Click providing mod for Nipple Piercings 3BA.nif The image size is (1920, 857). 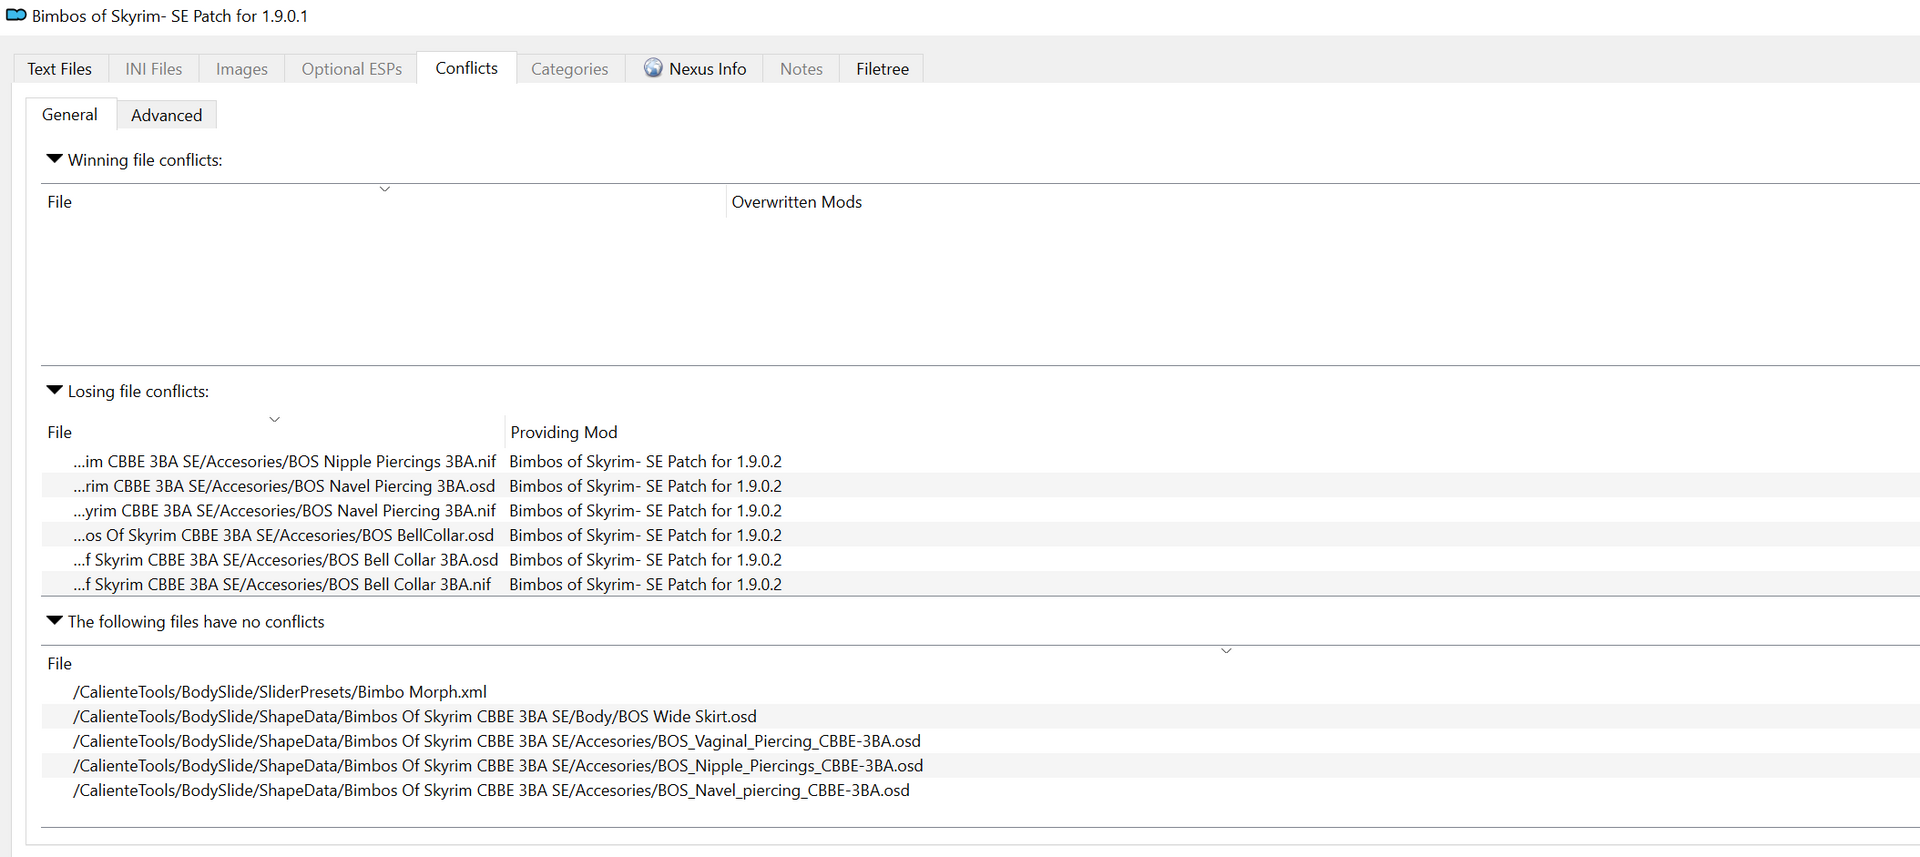645,461
